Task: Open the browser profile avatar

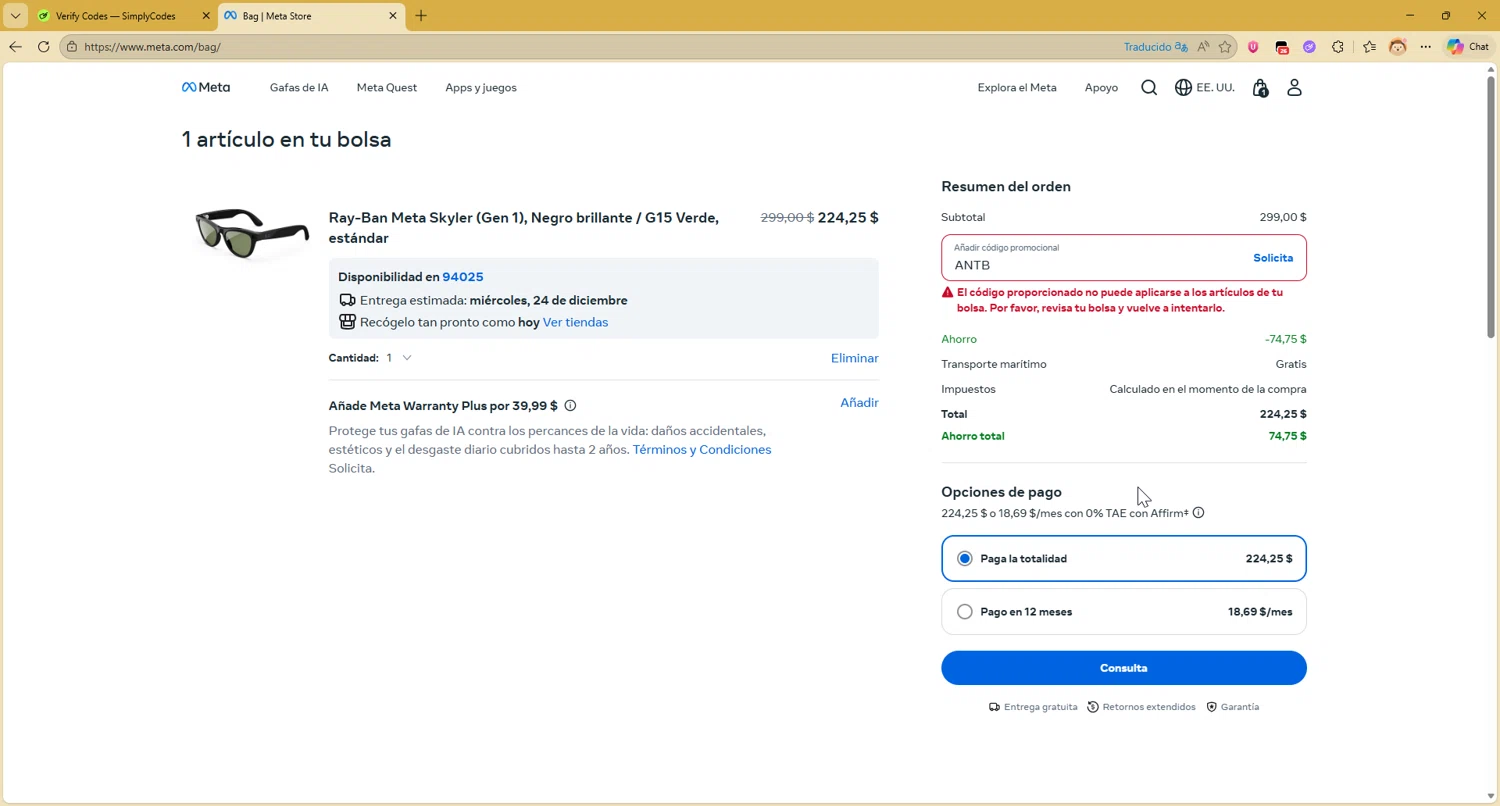Action: (1398, 46)
